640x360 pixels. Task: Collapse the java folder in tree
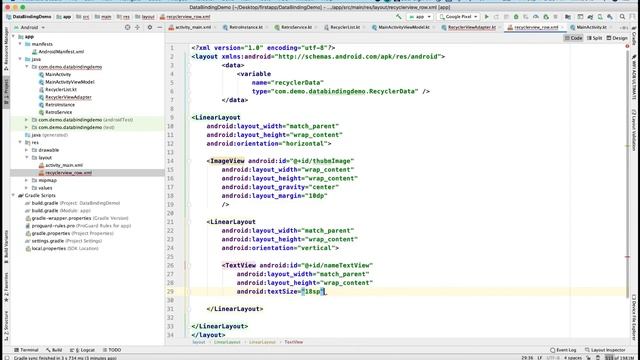click(20, 59)
